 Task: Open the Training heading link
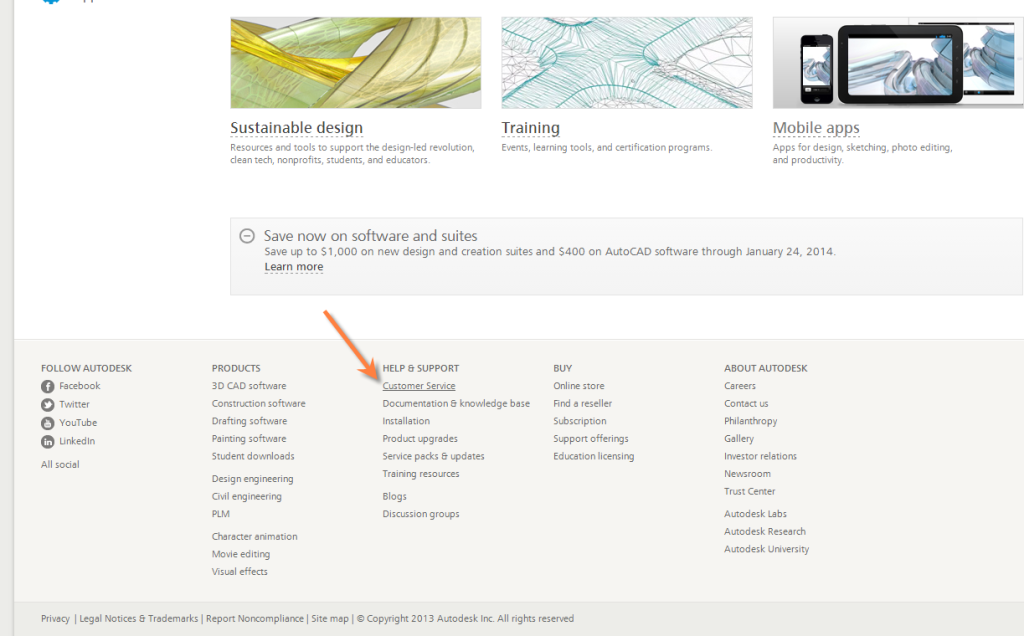click(530, 128)
